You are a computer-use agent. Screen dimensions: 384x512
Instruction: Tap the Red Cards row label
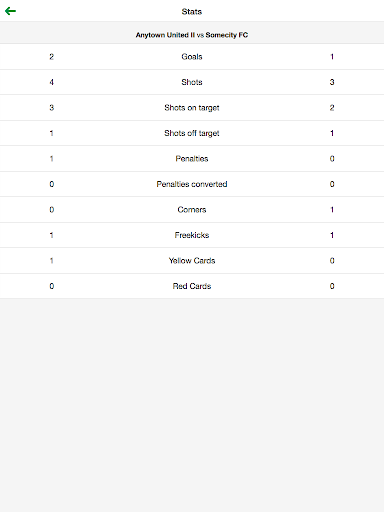click(192, 286)
